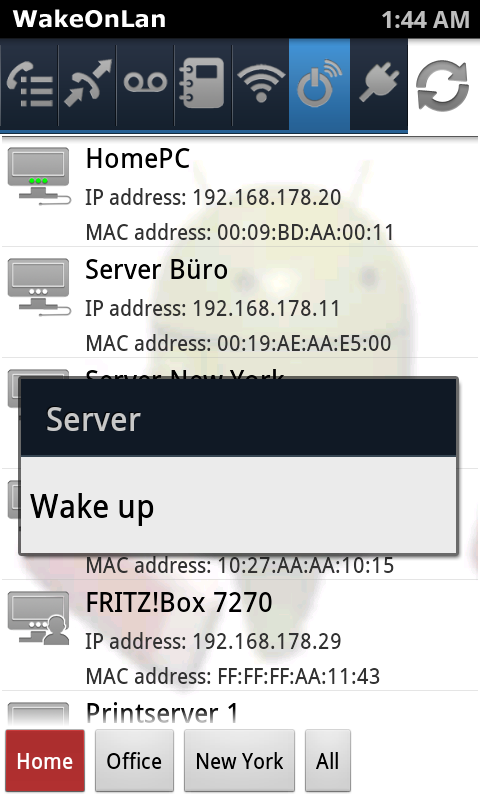Screen dimensions: 480x800
Task: Select the Home filter button
Action: [45, 760]
